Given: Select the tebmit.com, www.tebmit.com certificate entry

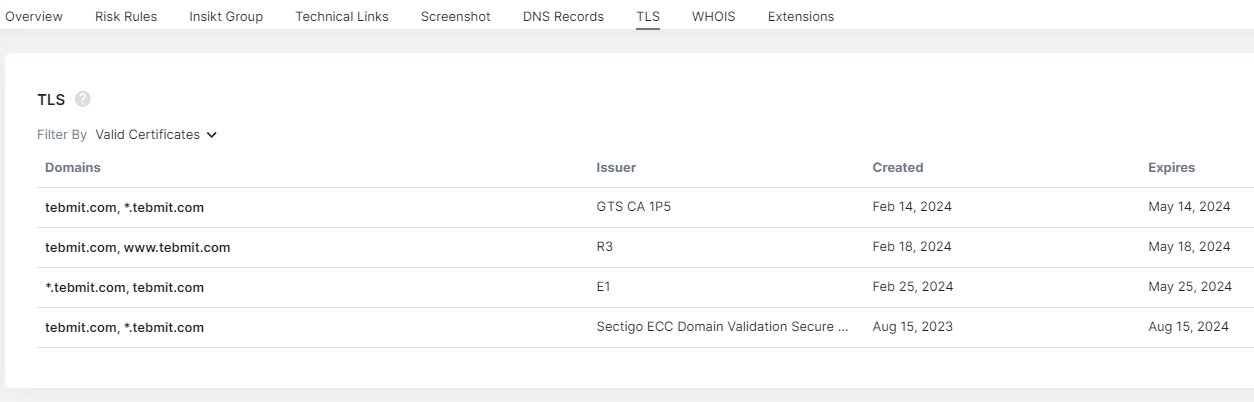Looking at the screenshot, I should point(138,248).
